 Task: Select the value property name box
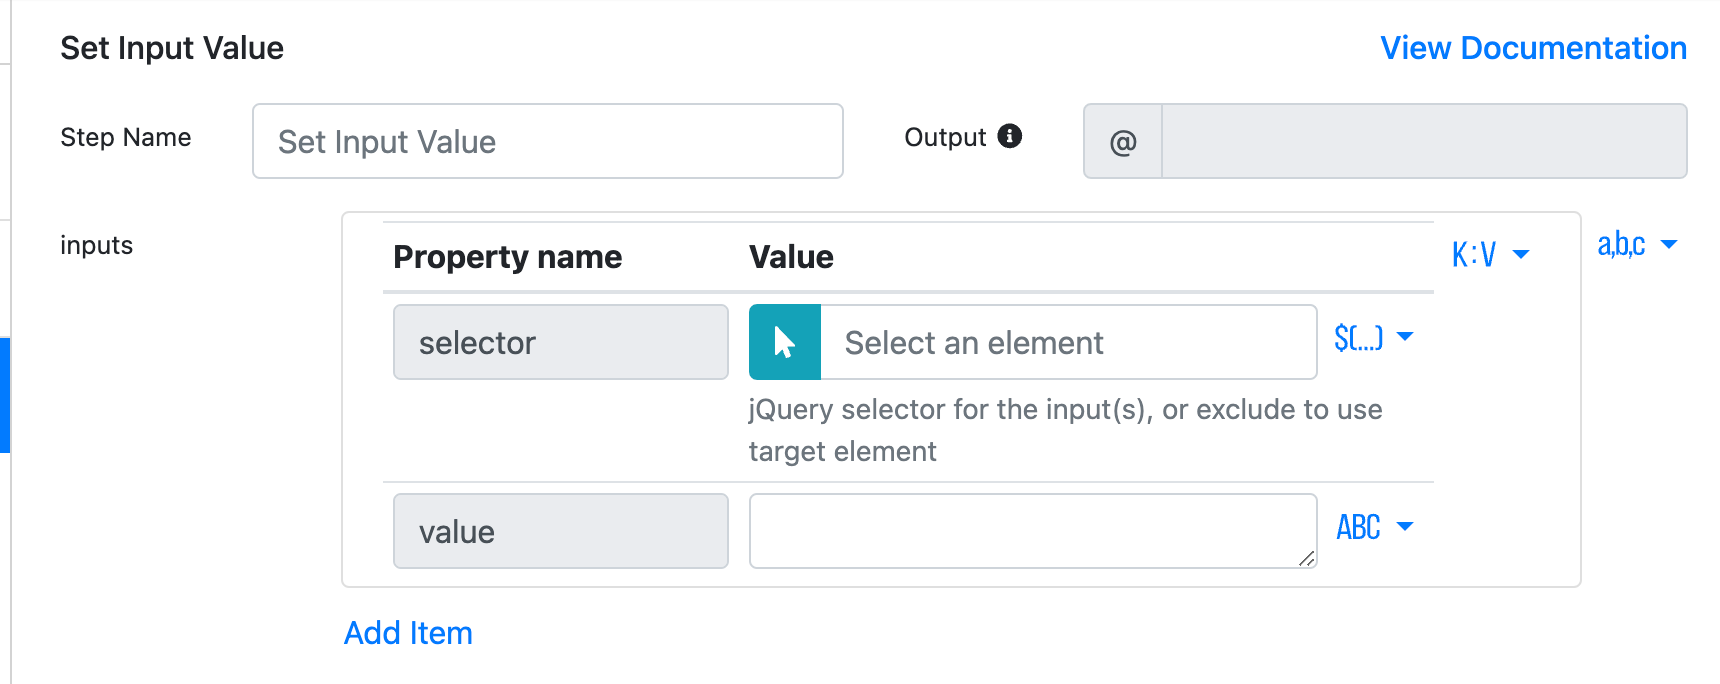560,531
